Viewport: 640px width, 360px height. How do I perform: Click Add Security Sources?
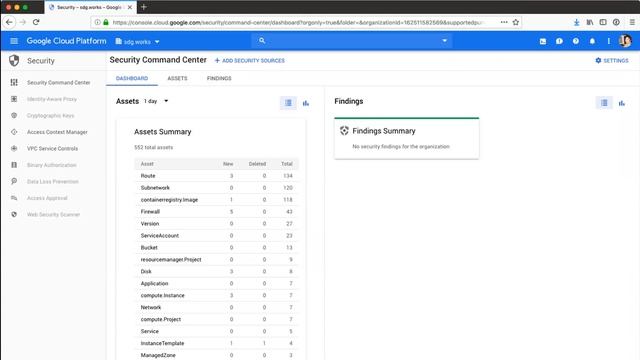tap(250, 60)
